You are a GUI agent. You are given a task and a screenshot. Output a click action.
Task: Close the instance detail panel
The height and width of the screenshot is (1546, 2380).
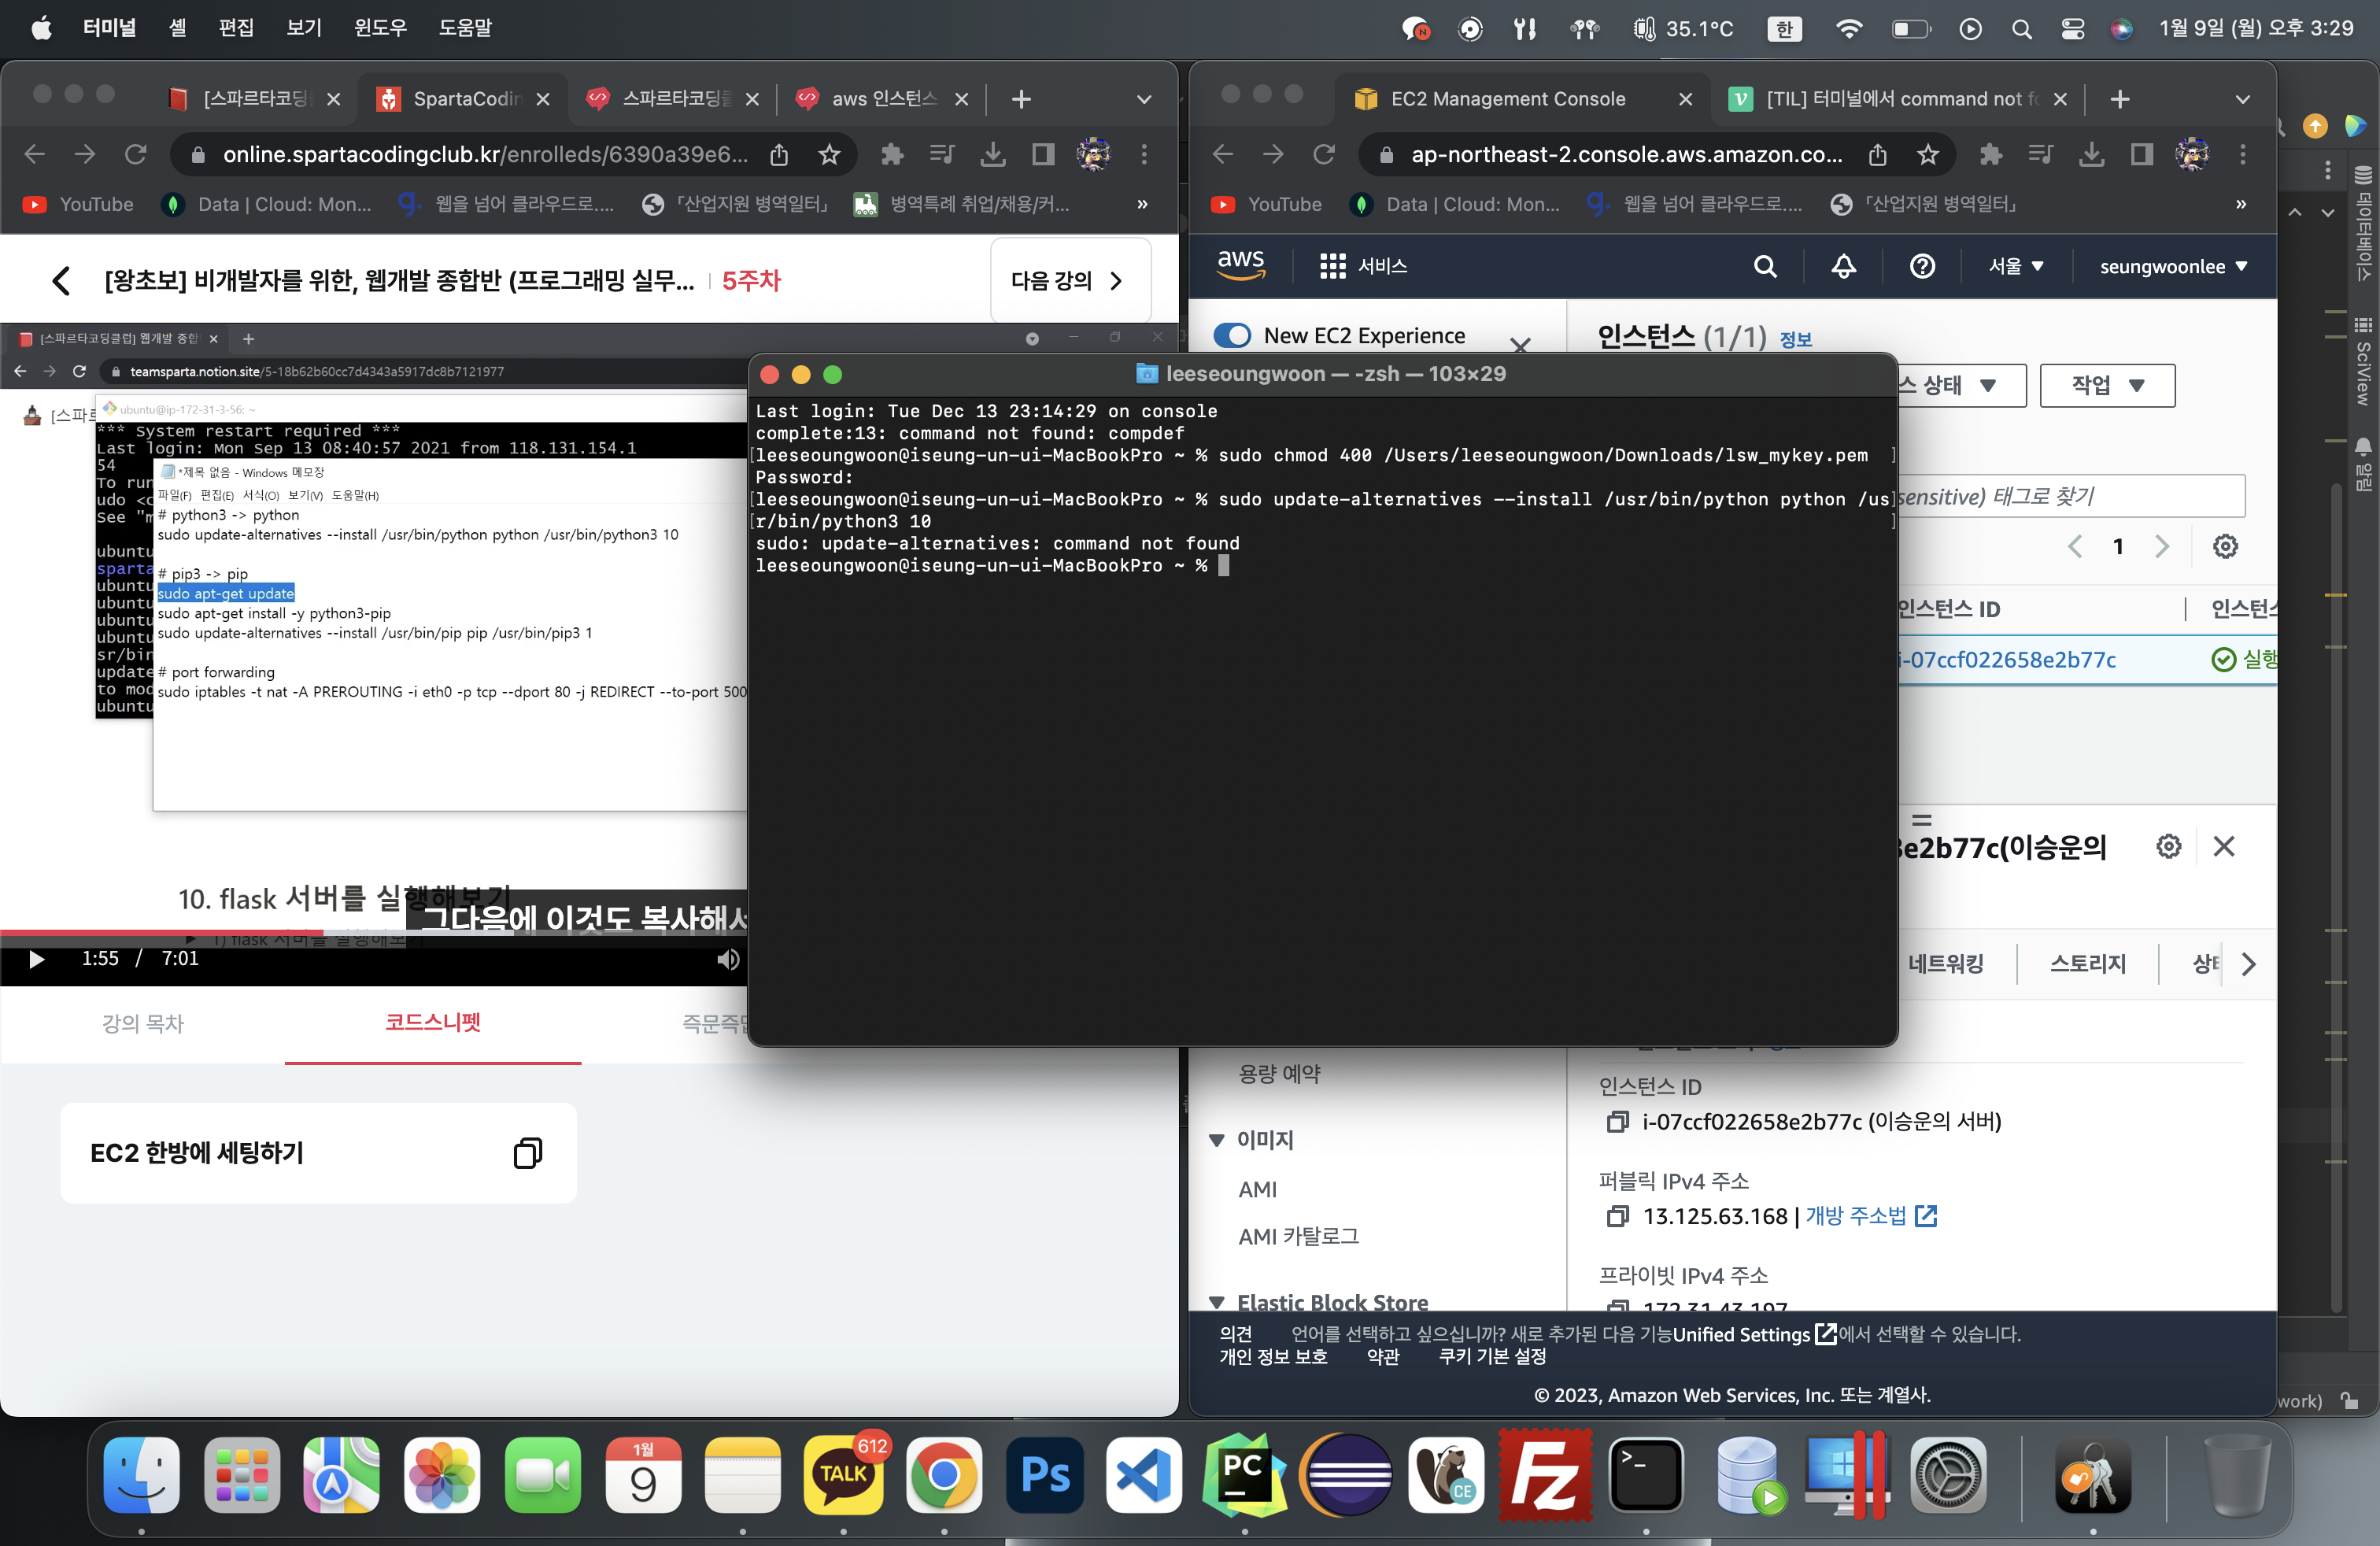click(2224, 846)
